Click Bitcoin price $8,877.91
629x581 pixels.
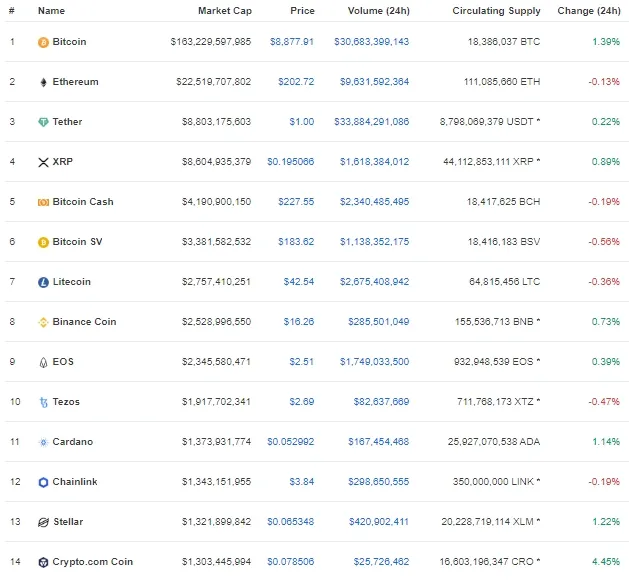[x=292, y=42]
